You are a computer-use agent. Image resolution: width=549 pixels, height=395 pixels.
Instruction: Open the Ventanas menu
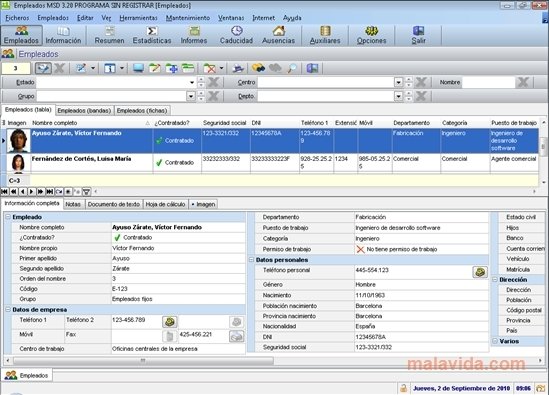[231, 18]
